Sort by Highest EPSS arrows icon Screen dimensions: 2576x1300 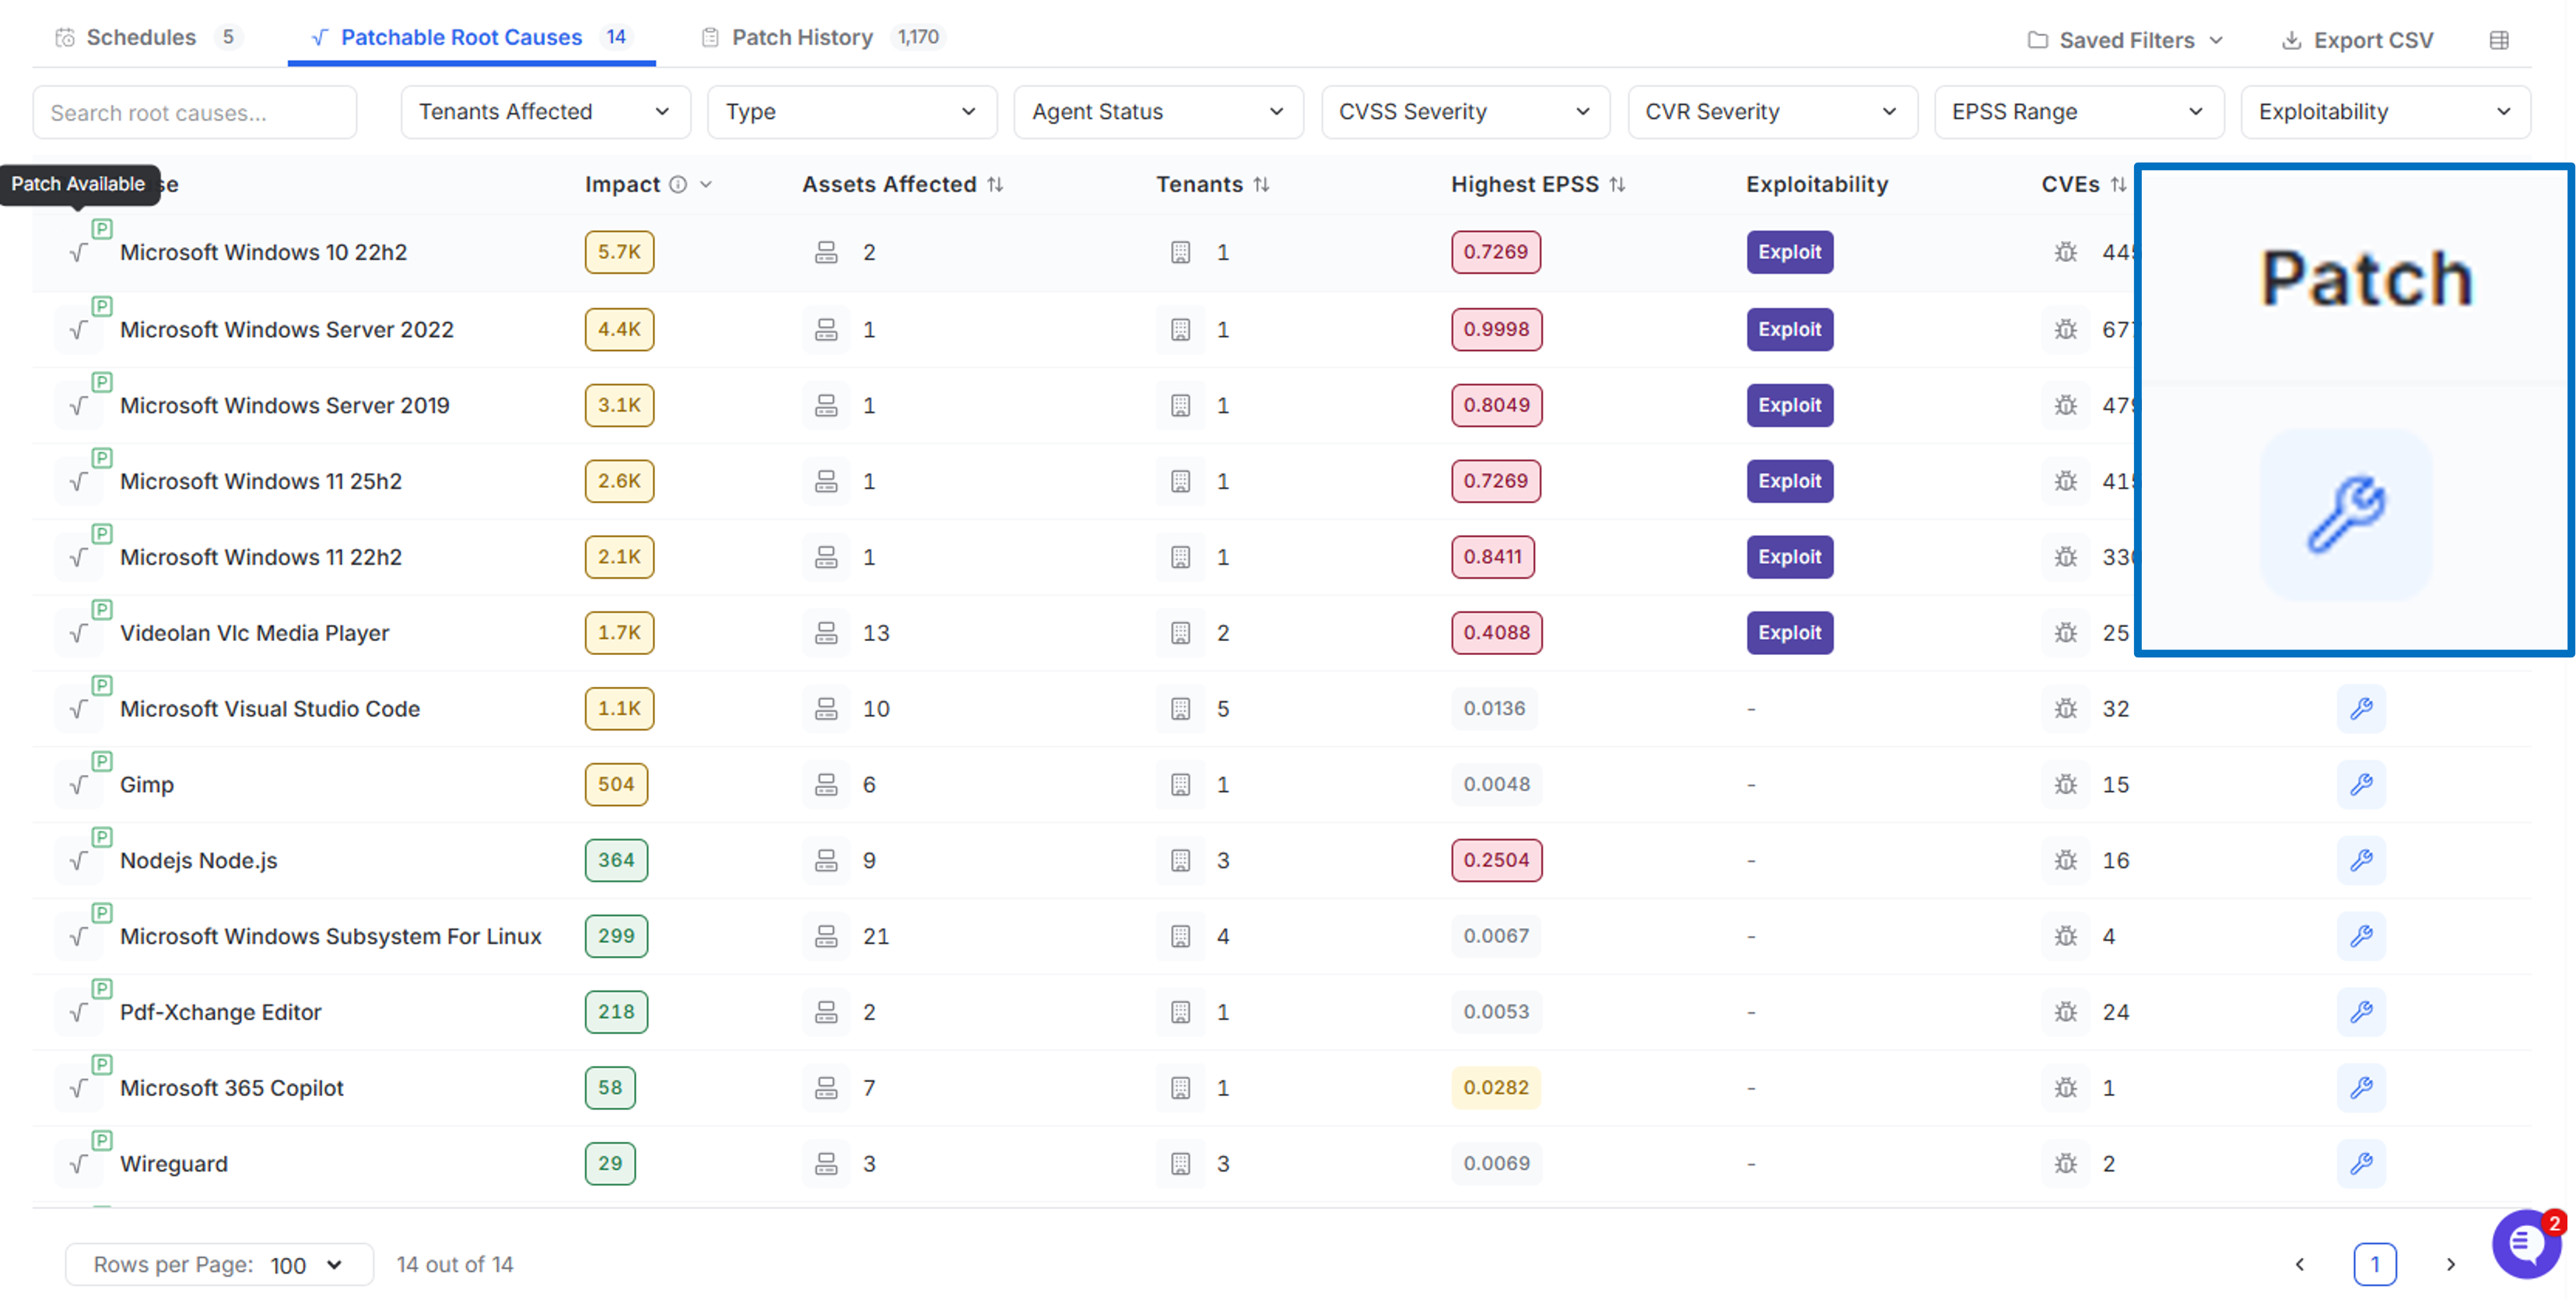coord(1617,184)
